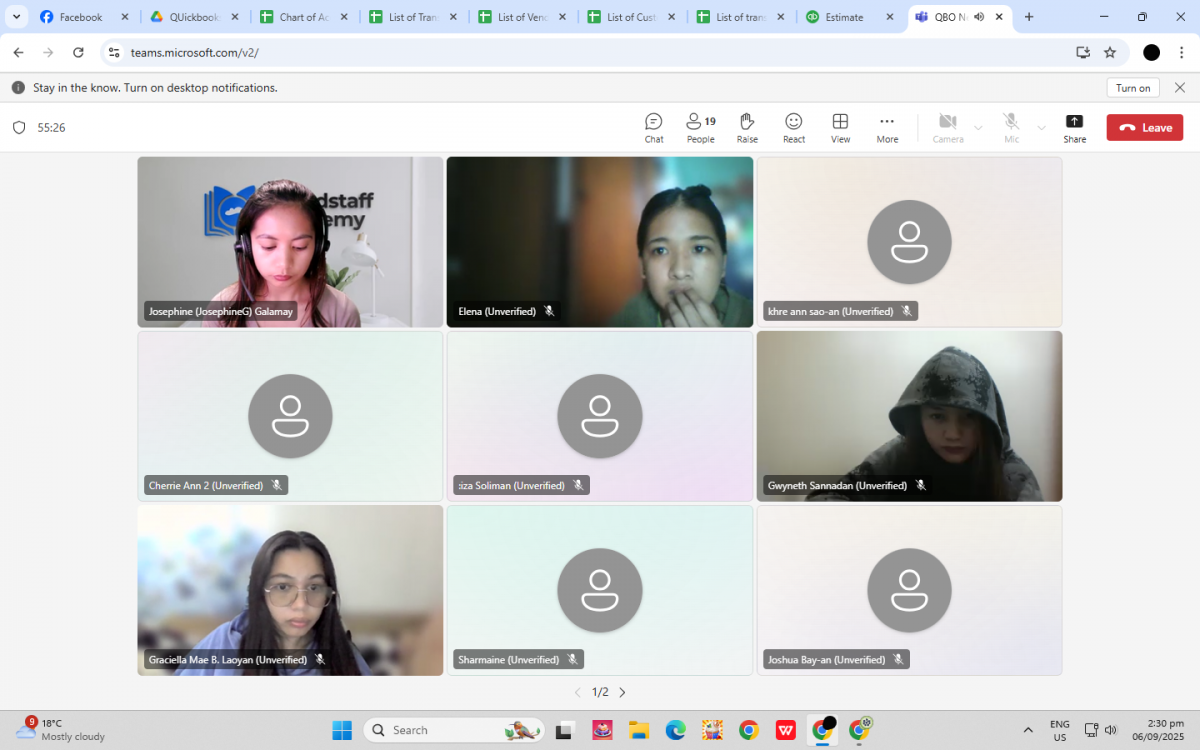Open the React emoji menu
The image size is (1200, 750).
pos(794,127)
